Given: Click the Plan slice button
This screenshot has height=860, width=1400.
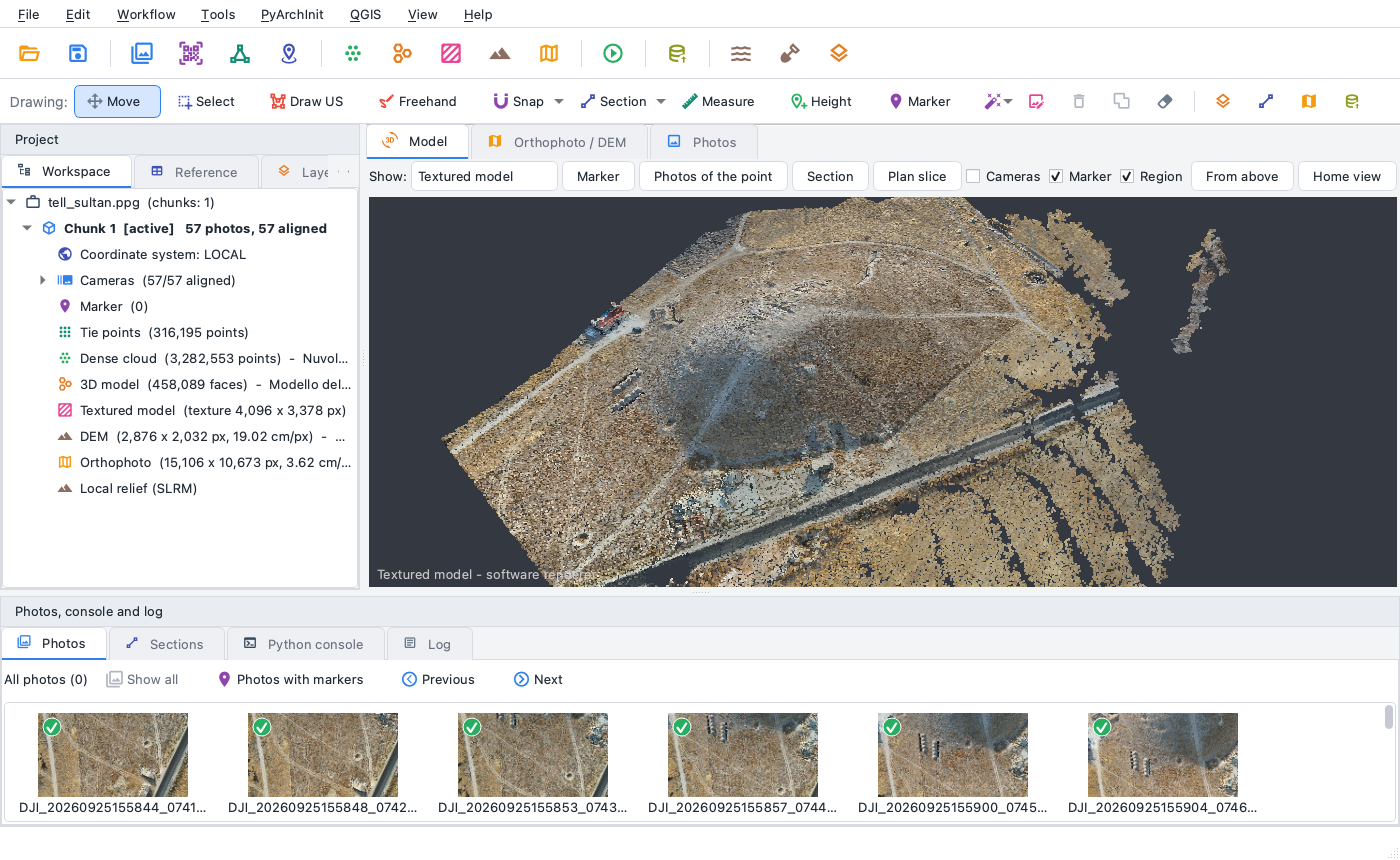Looking at the screenshot, I should (x=917, y=176).
